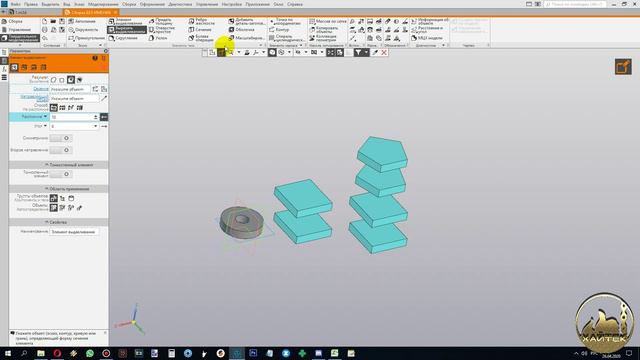Open the Угол value dropdown
This screenshot has height=360, width=640.
coord(96,127)
